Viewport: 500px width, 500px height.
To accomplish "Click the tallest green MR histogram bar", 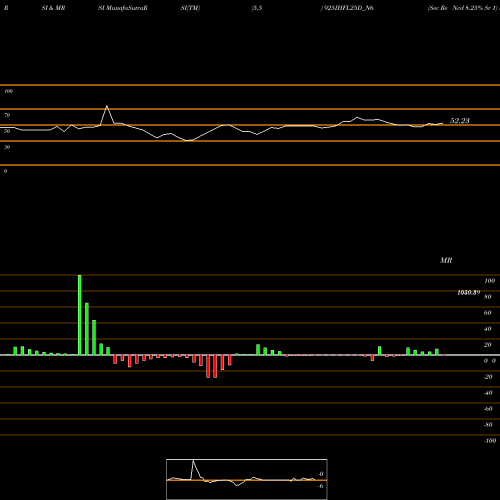I will point(80,315).
